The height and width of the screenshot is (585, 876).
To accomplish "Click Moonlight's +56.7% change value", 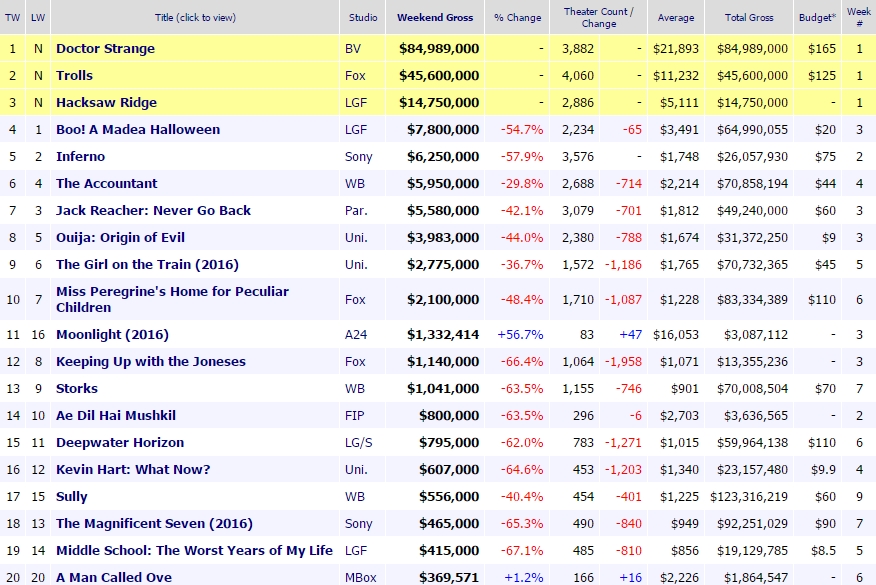I will click(520, 335).
